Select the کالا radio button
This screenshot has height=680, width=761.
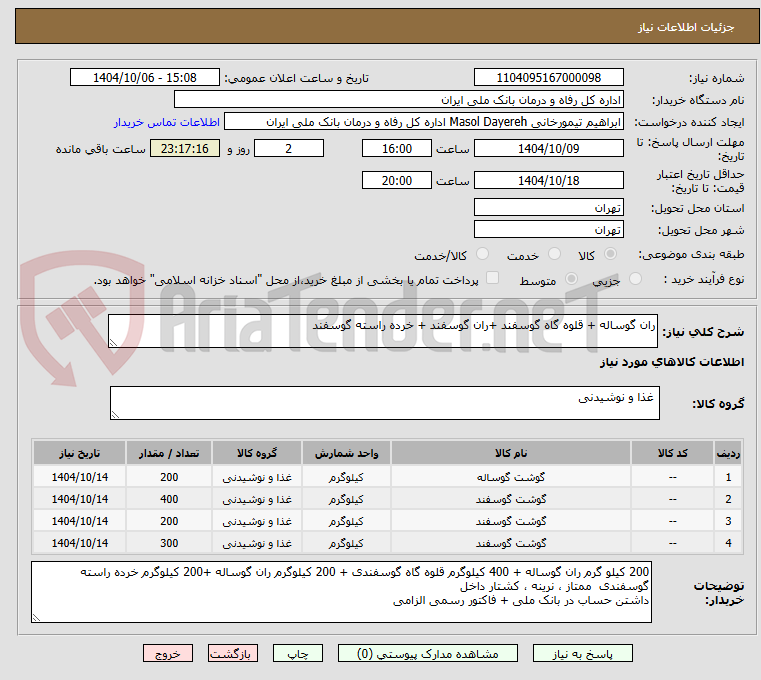tap(610, 254)
